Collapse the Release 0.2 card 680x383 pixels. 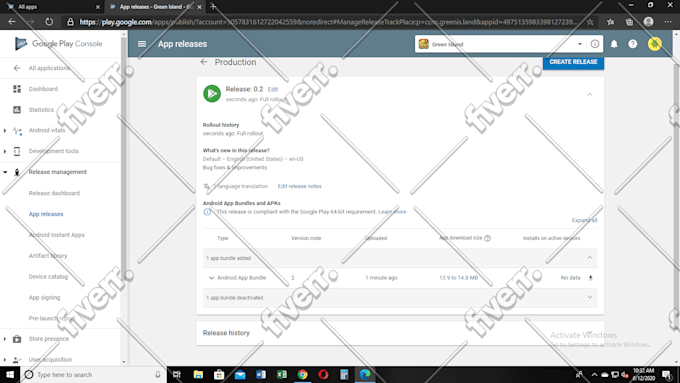click(590, 94)
